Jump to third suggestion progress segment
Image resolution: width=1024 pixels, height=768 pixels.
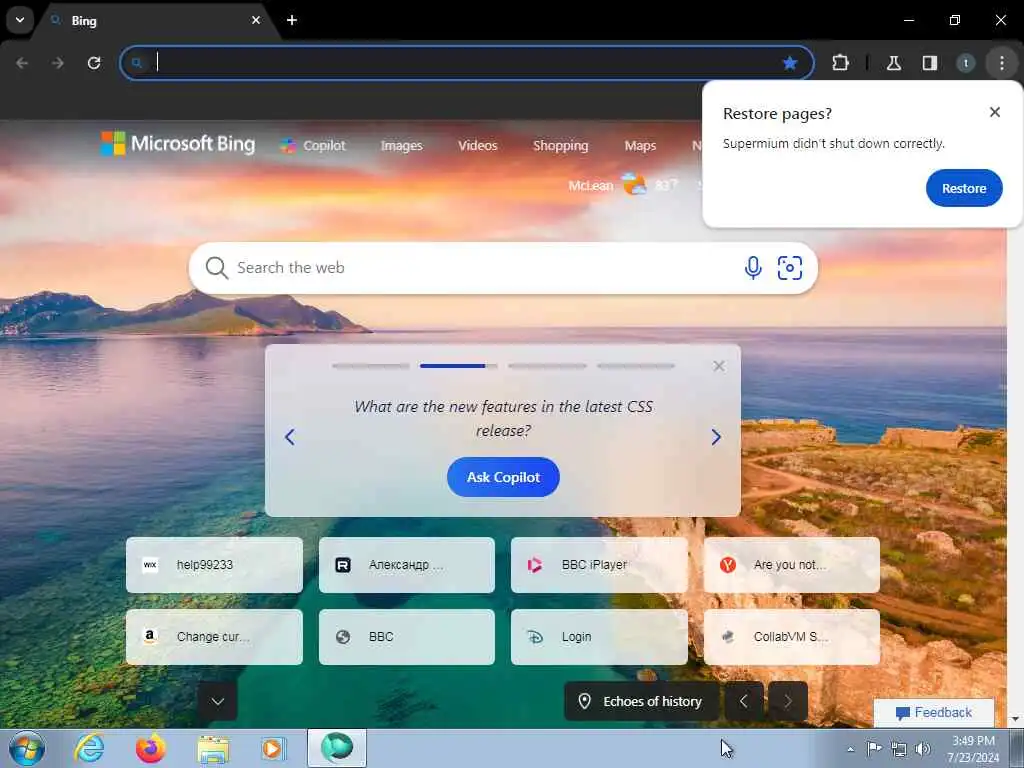[x=547, y=366]
